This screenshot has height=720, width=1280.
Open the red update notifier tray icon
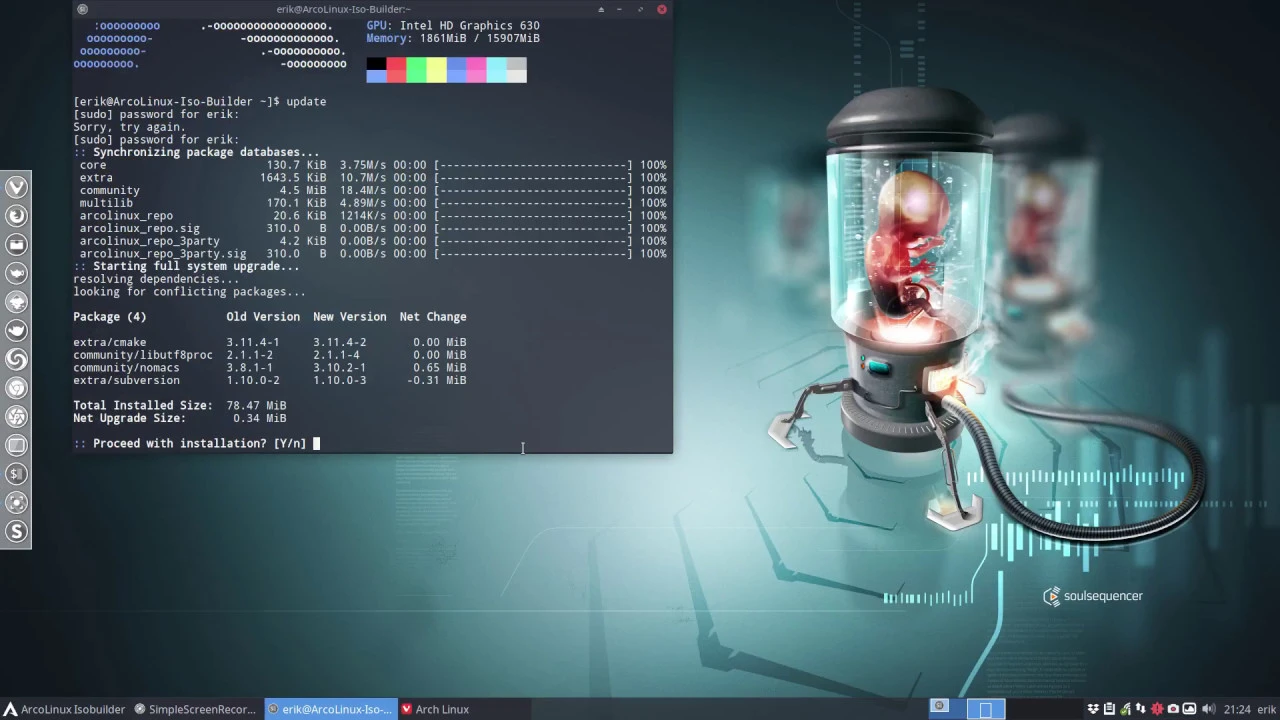tap(1157, 709)
